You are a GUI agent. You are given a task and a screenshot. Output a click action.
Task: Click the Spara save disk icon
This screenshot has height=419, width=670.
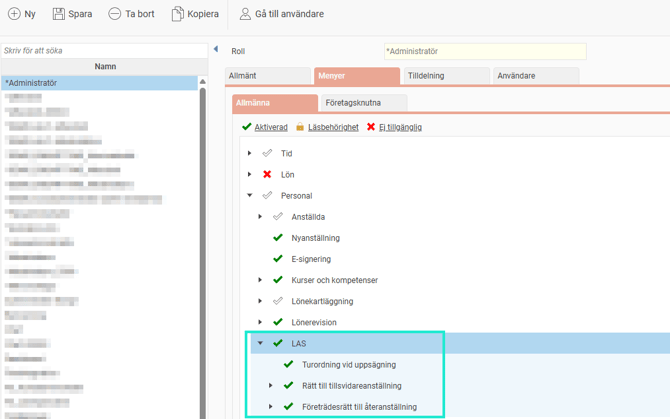coord(59,14)
